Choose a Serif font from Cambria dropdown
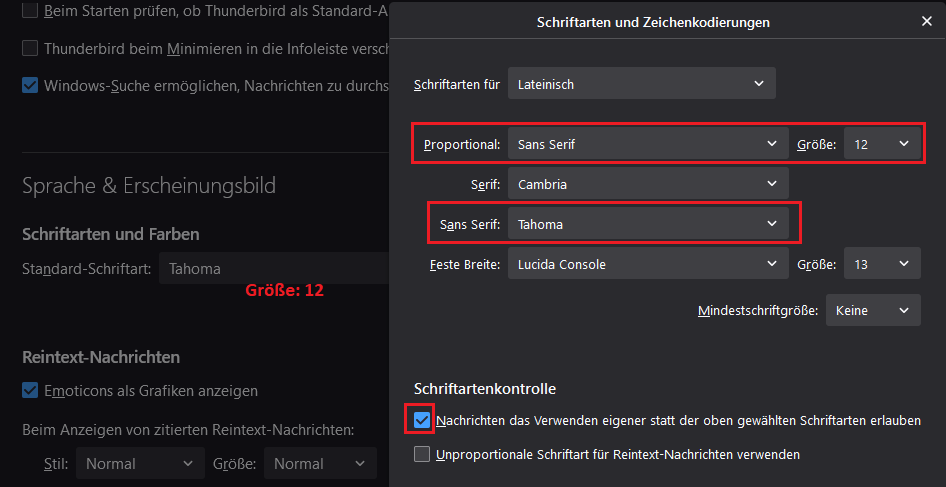Image resolution: width=946 pixels, height=487 pixels. point(647,184)
